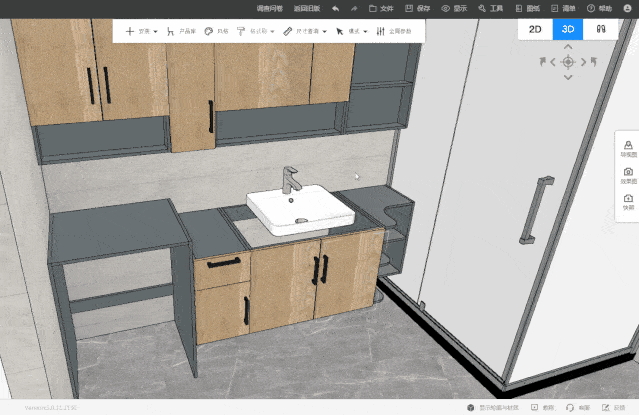Click the undo arrow in top bar
The width and height of the screenshot is (639, 415).
click(335, 8)
